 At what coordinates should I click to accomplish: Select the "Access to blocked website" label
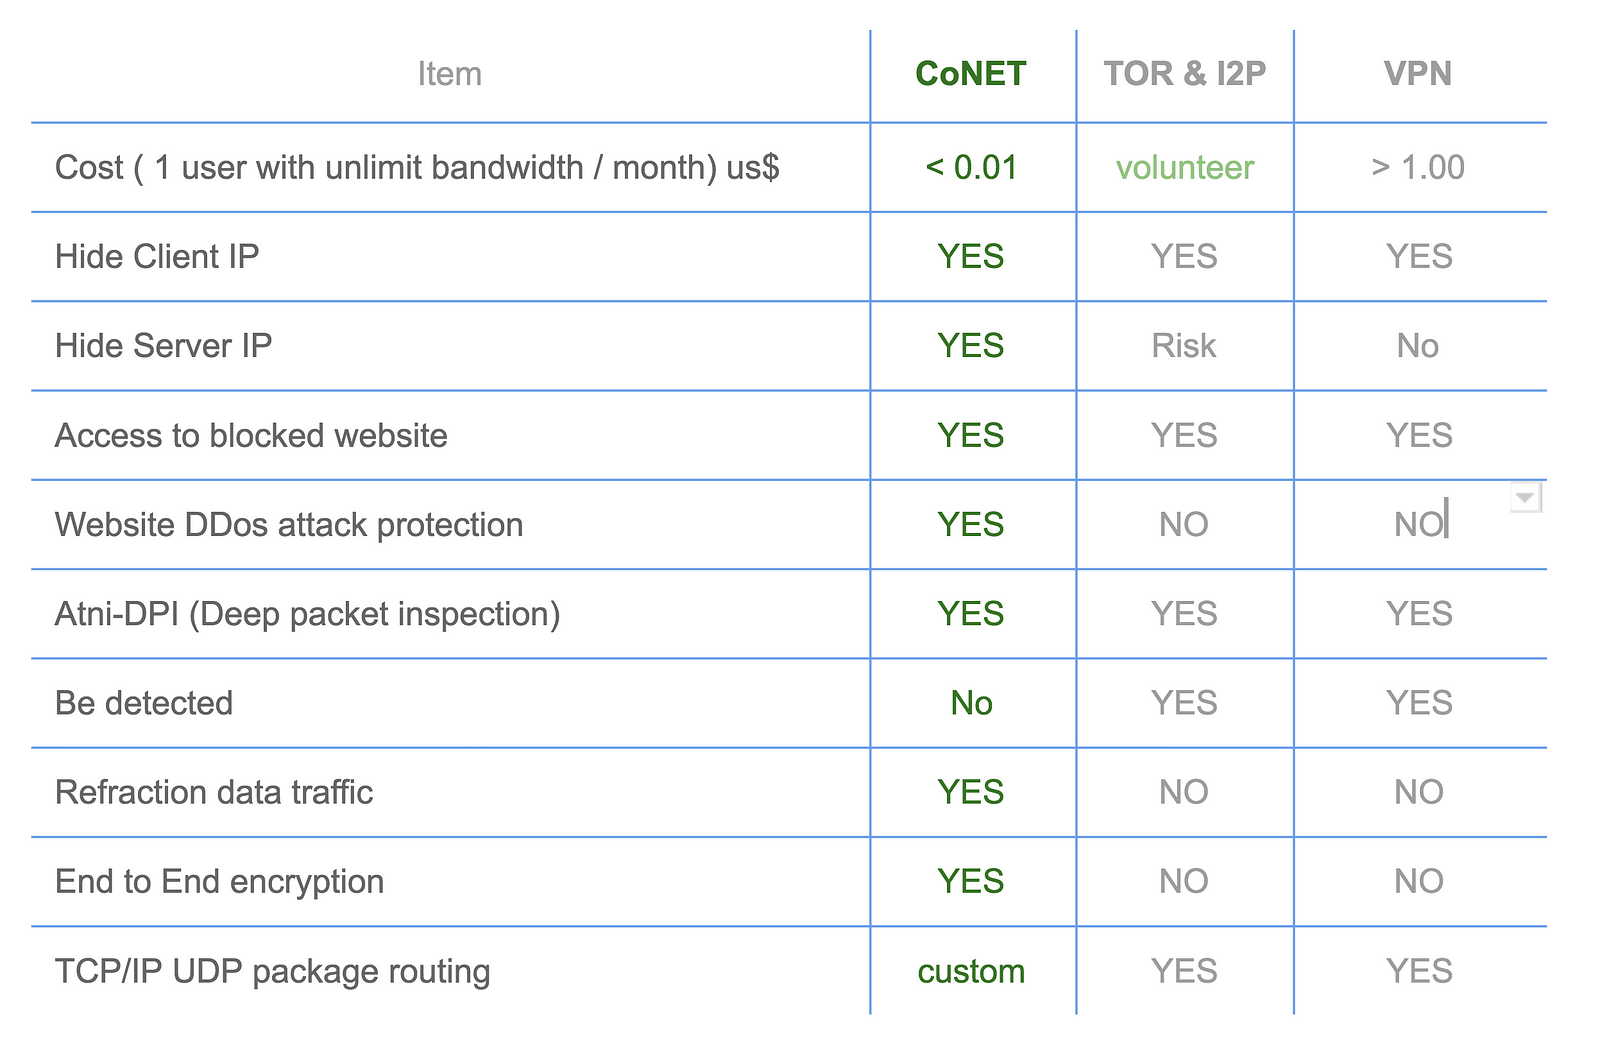[x=251, y=436]
